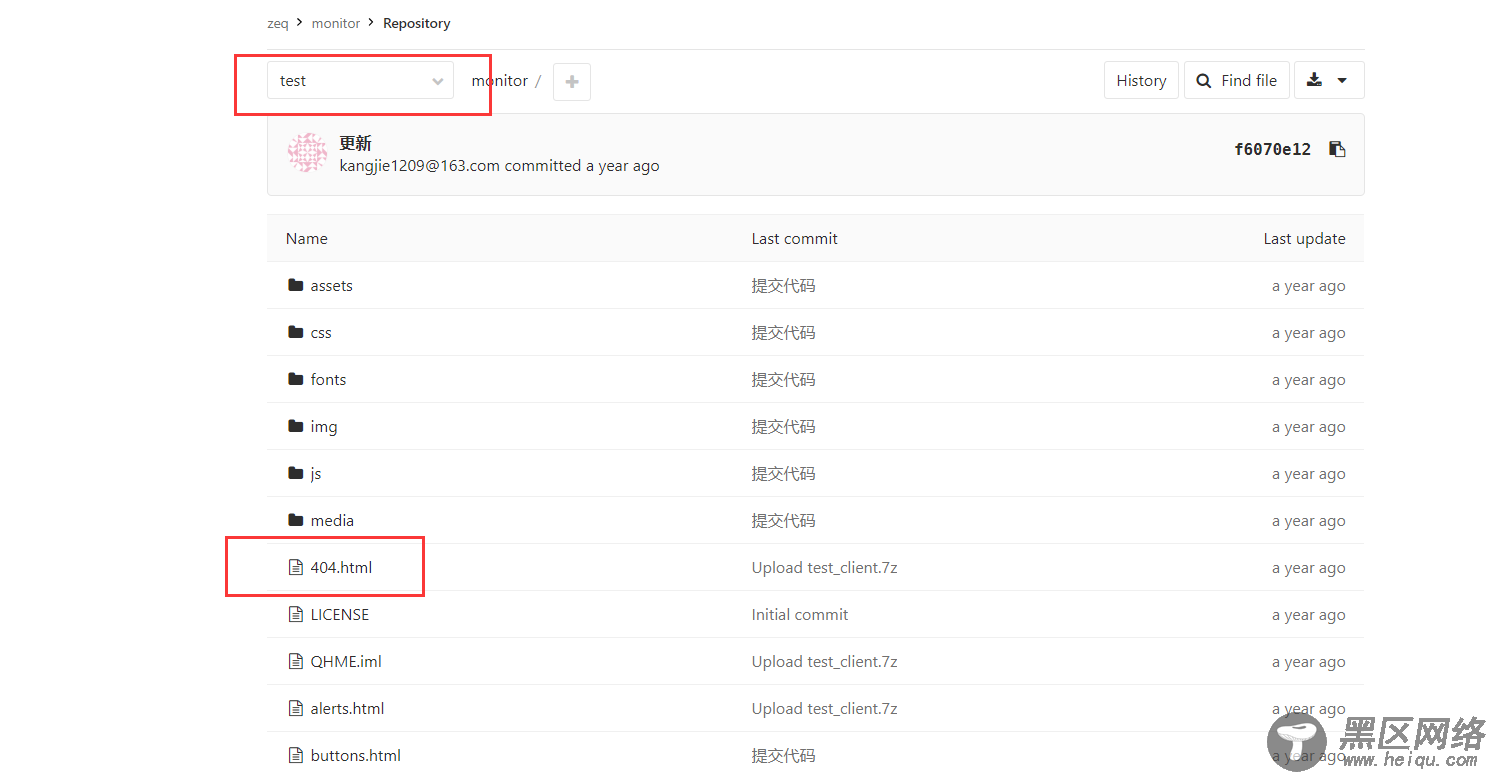Open the buttons.html file

tap(356, 756)
